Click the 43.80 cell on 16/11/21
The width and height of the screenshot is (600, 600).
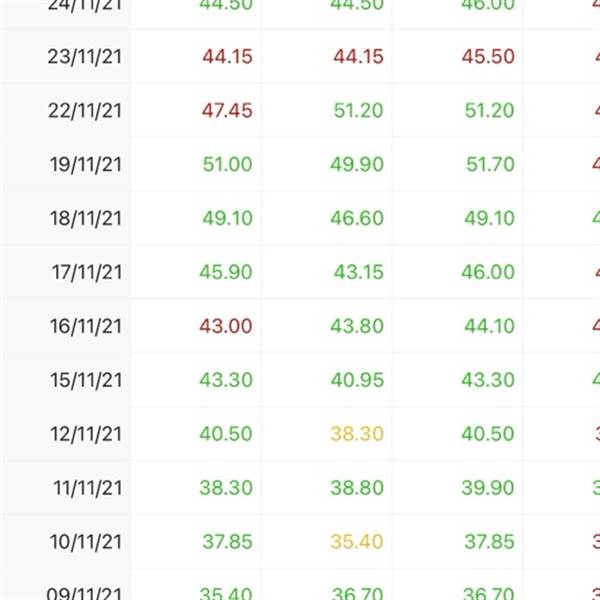click(357, 326)
